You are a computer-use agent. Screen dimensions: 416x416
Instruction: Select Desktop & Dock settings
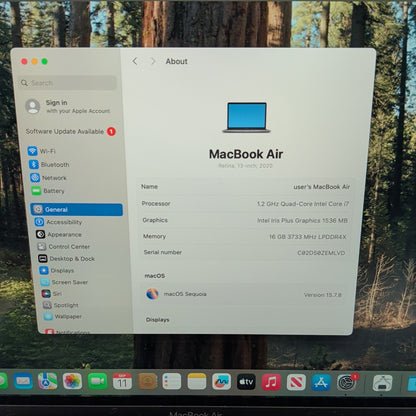pos(67,258)
